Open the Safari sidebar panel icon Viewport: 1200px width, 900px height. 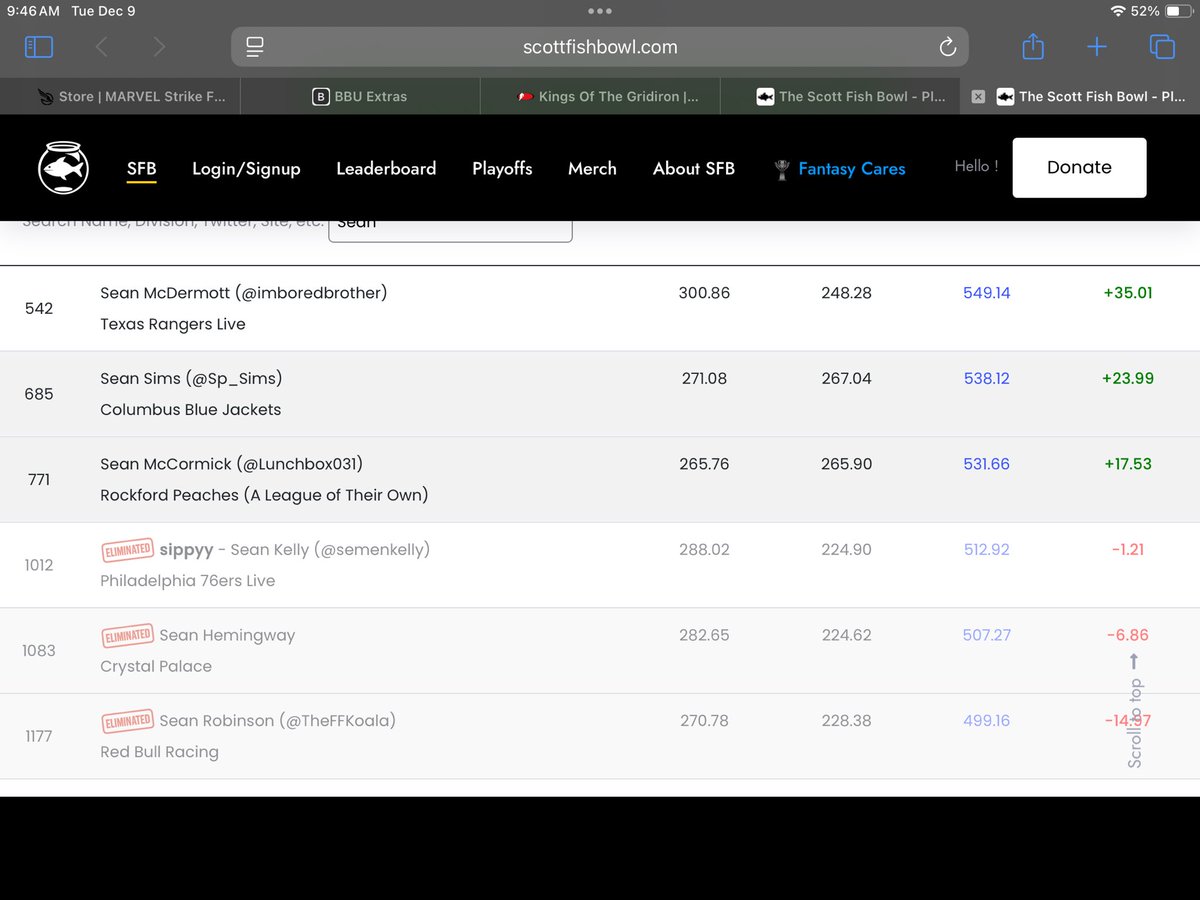38,47
